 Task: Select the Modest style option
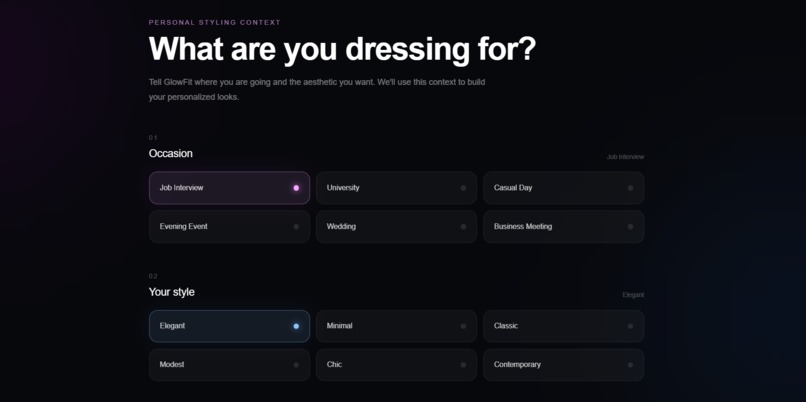[229, 364]
